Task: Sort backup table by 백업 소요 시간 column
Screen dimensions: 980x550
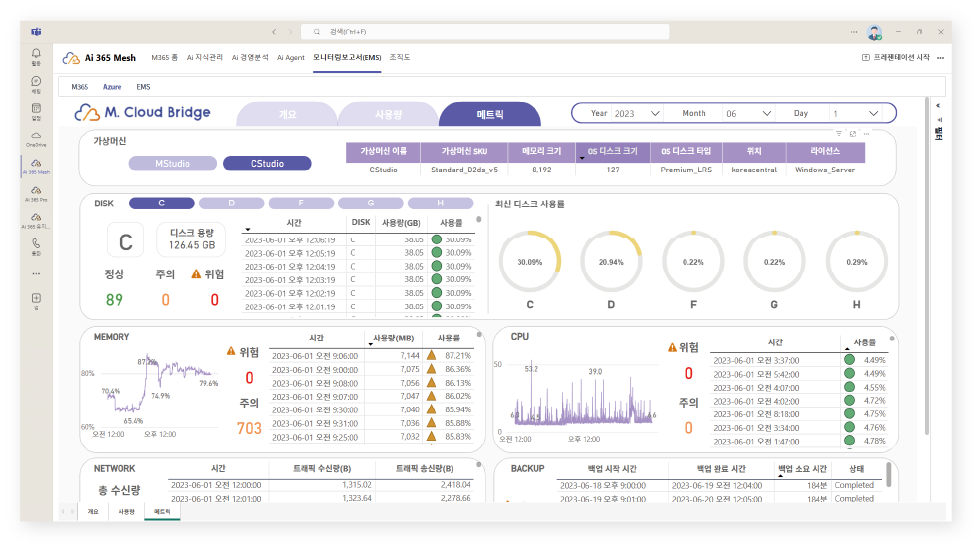Action: (802, 469)
